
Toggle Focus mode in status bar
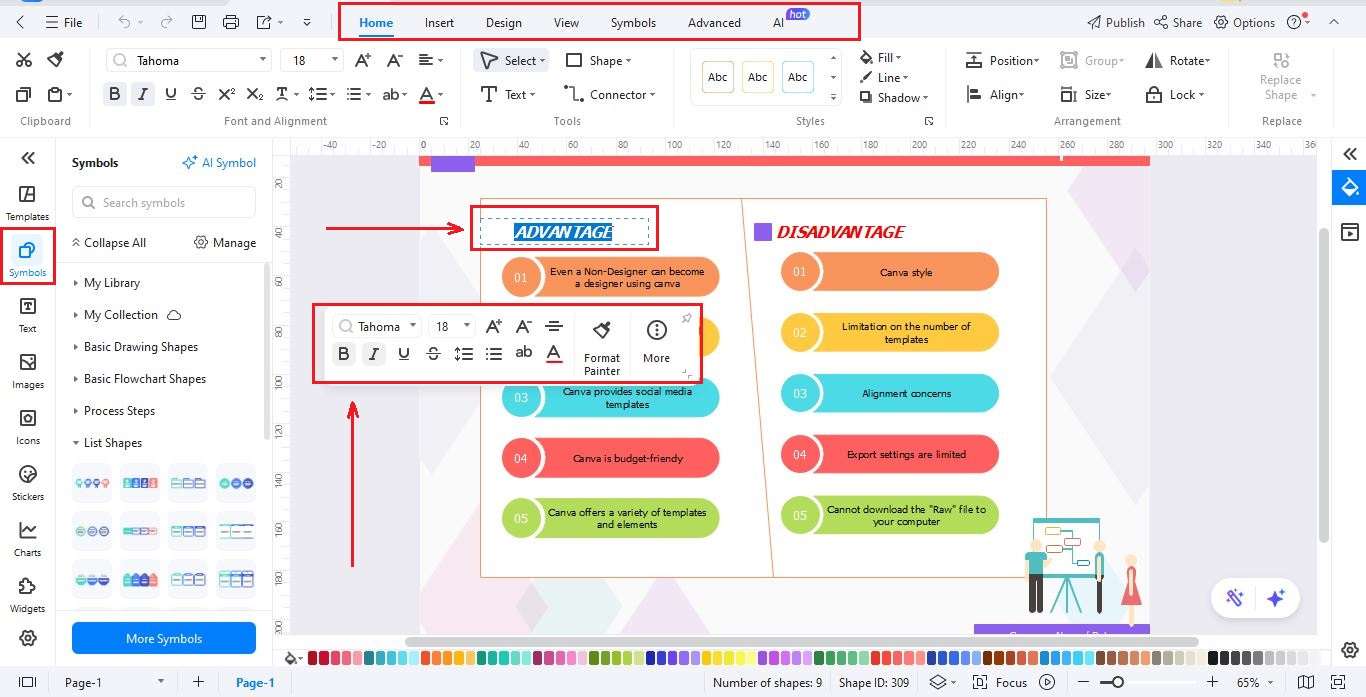click(x=1001, y=682)
